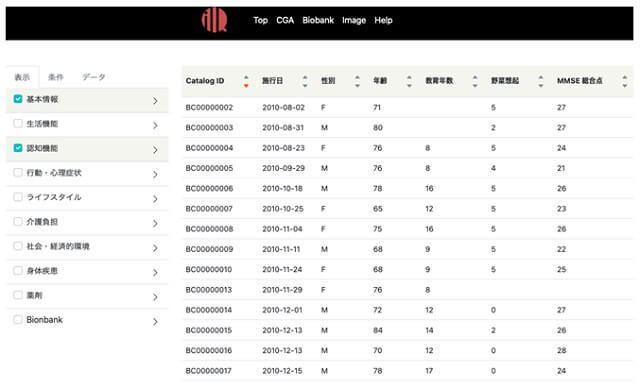Sort by MMSE 総合点 column arrows
The height and width of the screenshot is (388, 640).
tap(624, 81)
